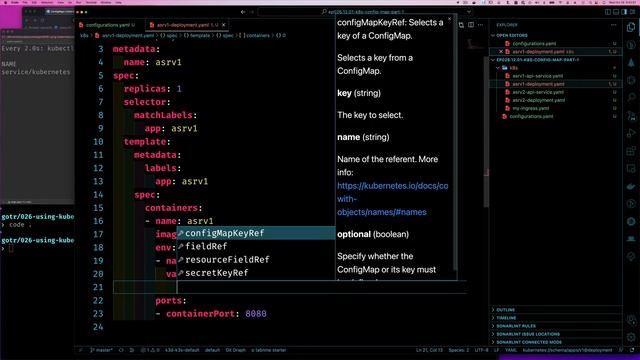Click the kubernetes deployment schema status item
Image resolution: width=640 pixels, height=360 pixels.
567,350
